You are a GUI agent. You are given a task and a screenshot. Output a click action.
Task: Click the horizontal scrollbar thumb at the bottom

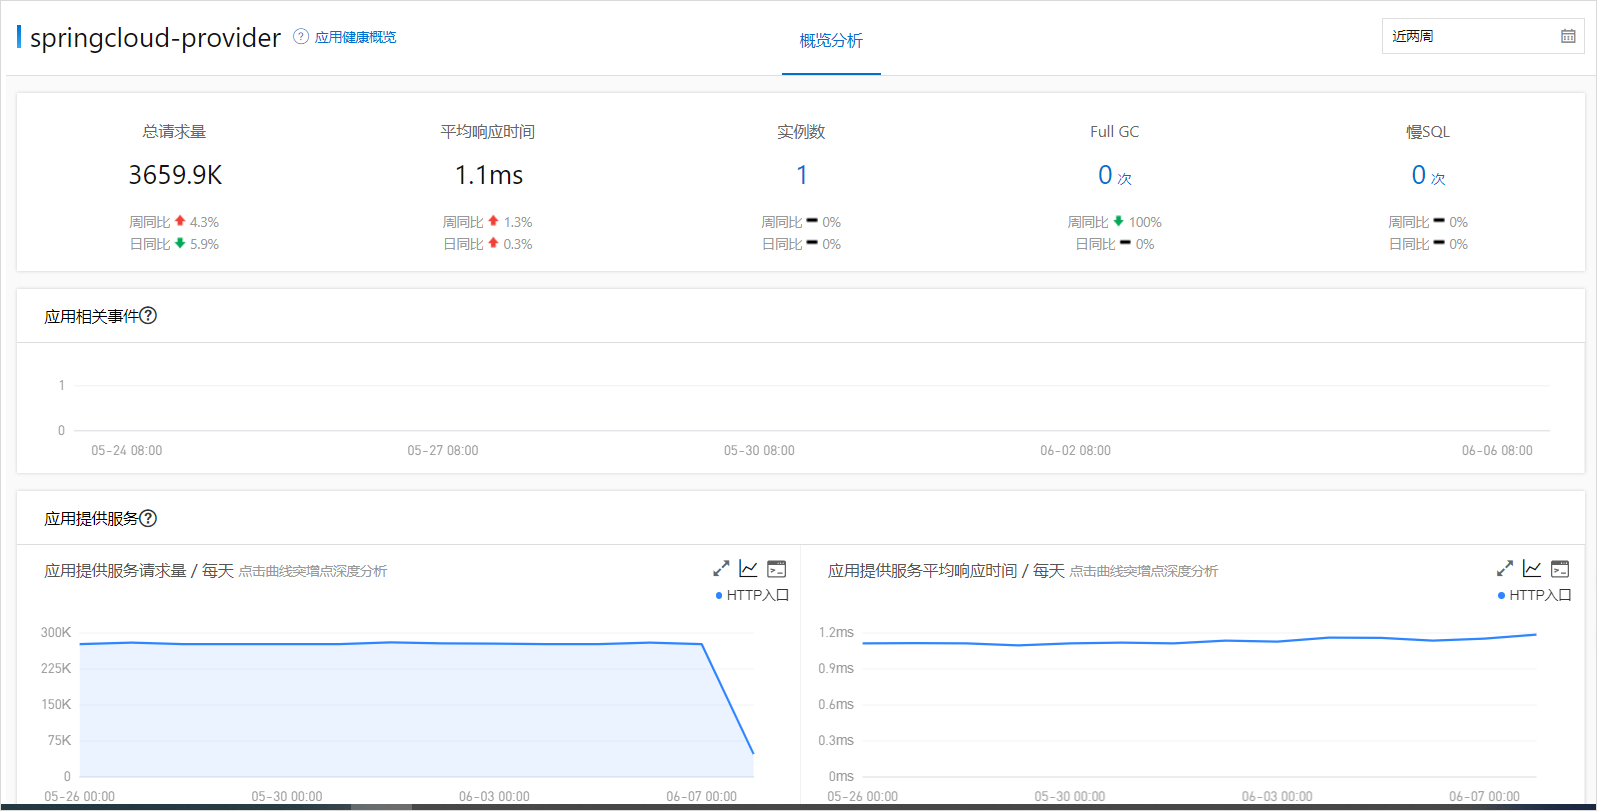click(381, 807)
